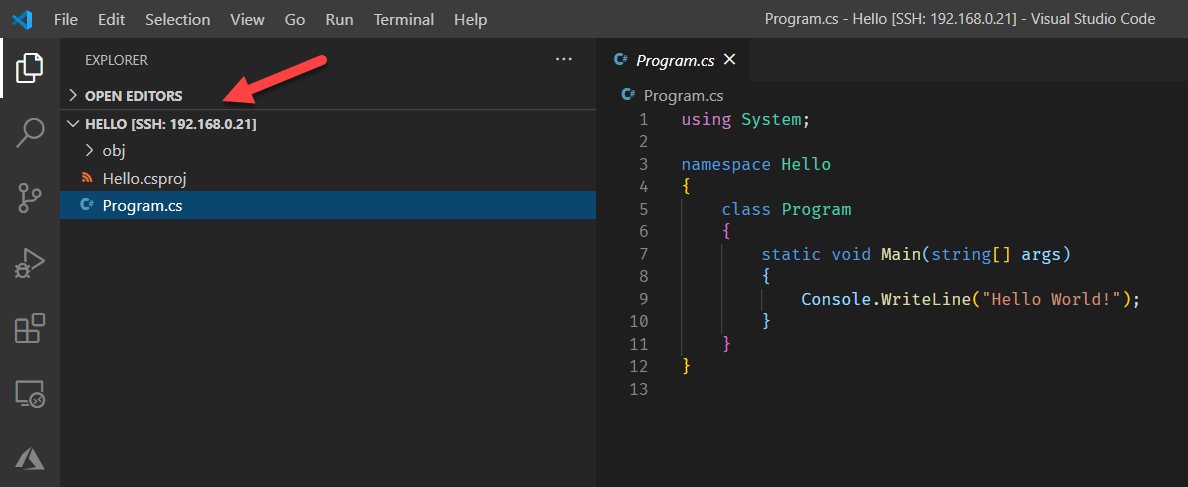Select Program.cs in the Explorer tree
This screenshot has width=1188, height=487.
[x=142, y=206]
